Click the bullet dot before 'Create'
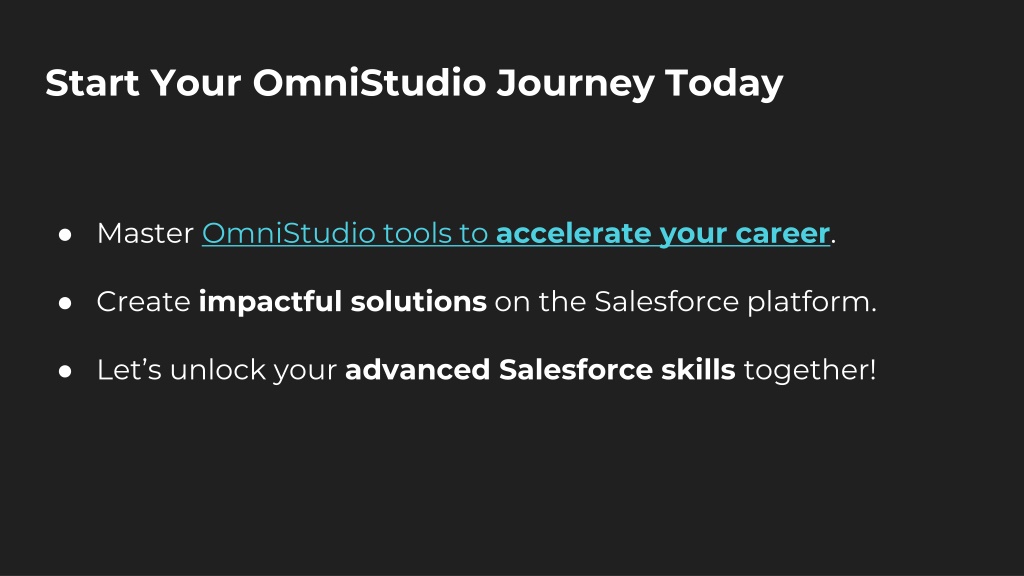 [65, 303]
